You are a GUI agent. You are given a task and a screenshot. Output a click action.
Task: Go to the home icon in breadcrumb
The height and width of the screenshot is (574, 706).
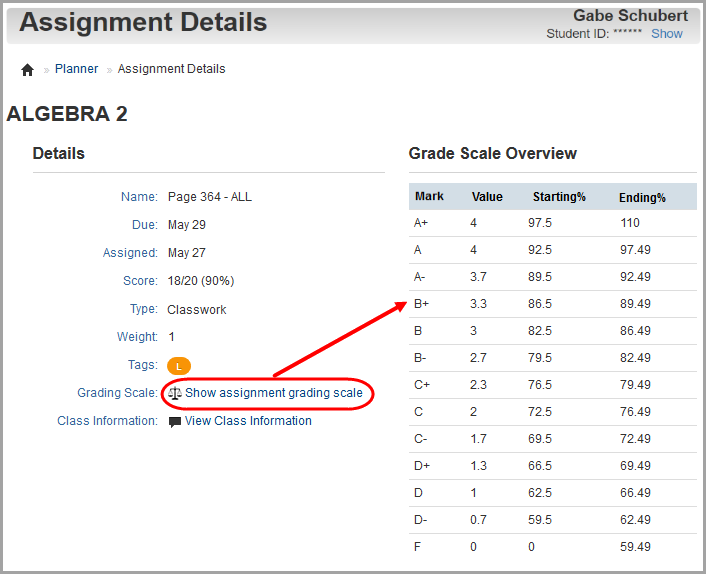point(27,70)
